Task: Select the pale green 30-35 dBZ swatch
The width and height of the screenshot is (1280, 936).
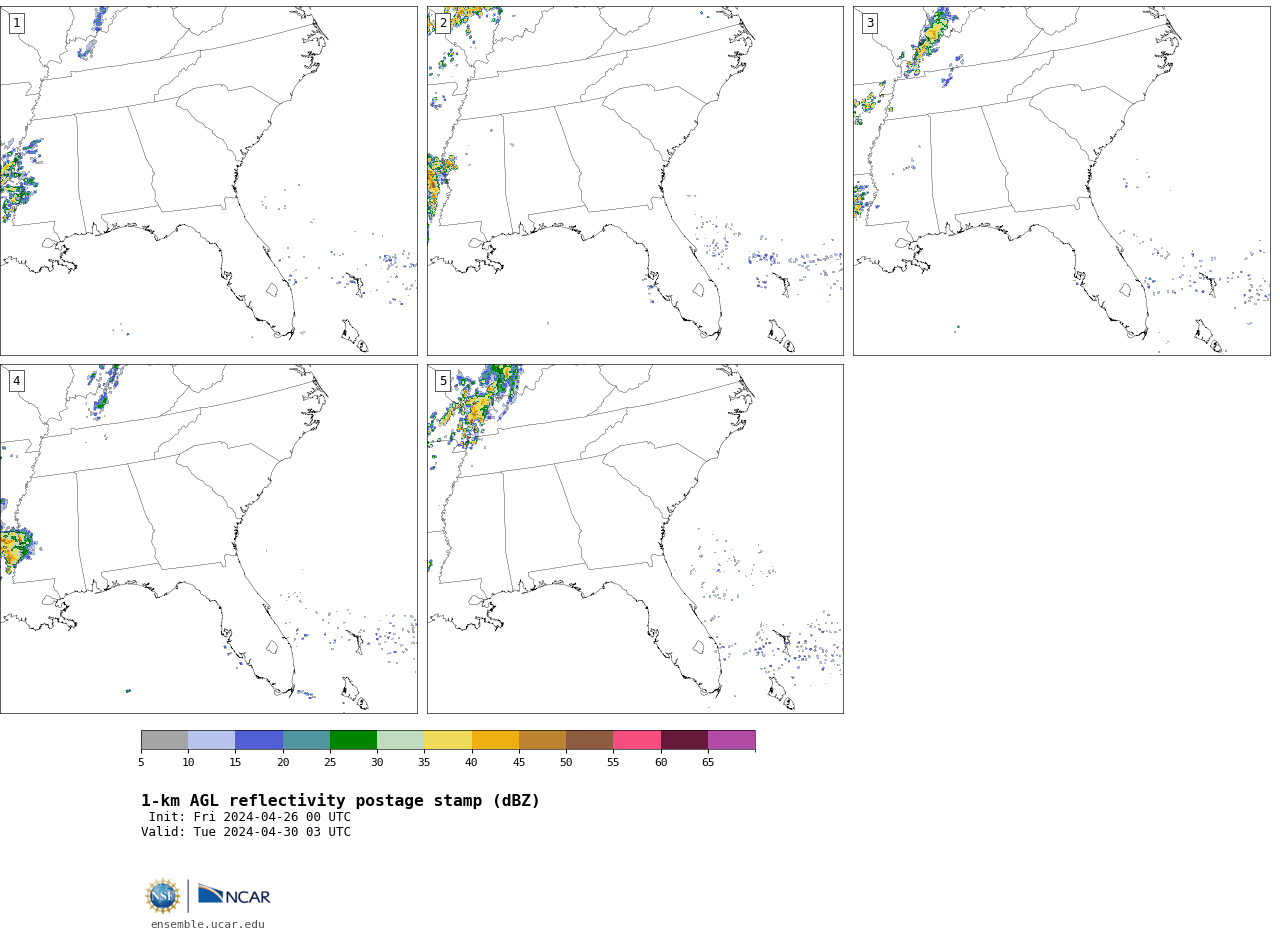Action: 400,740
